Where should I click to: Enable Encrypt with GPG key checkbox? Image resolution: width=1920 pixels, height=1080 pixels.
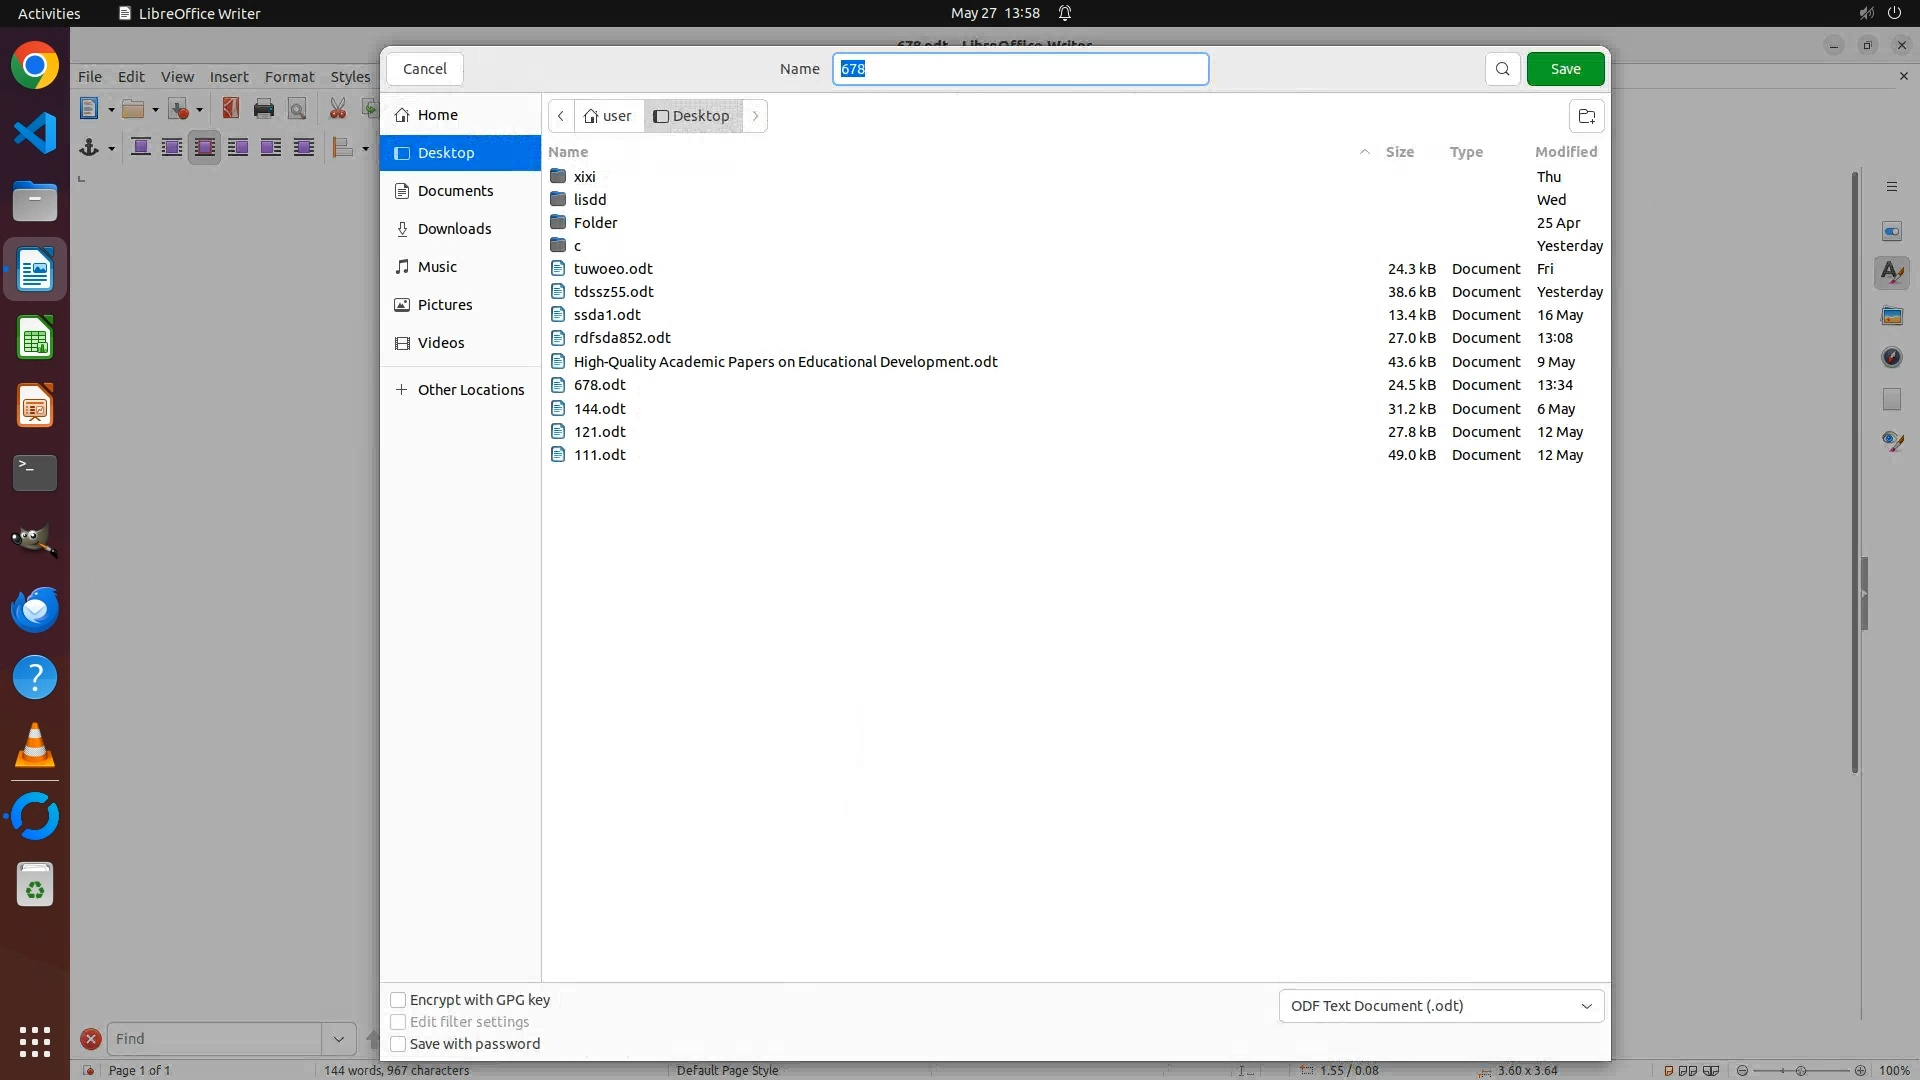398,1000
